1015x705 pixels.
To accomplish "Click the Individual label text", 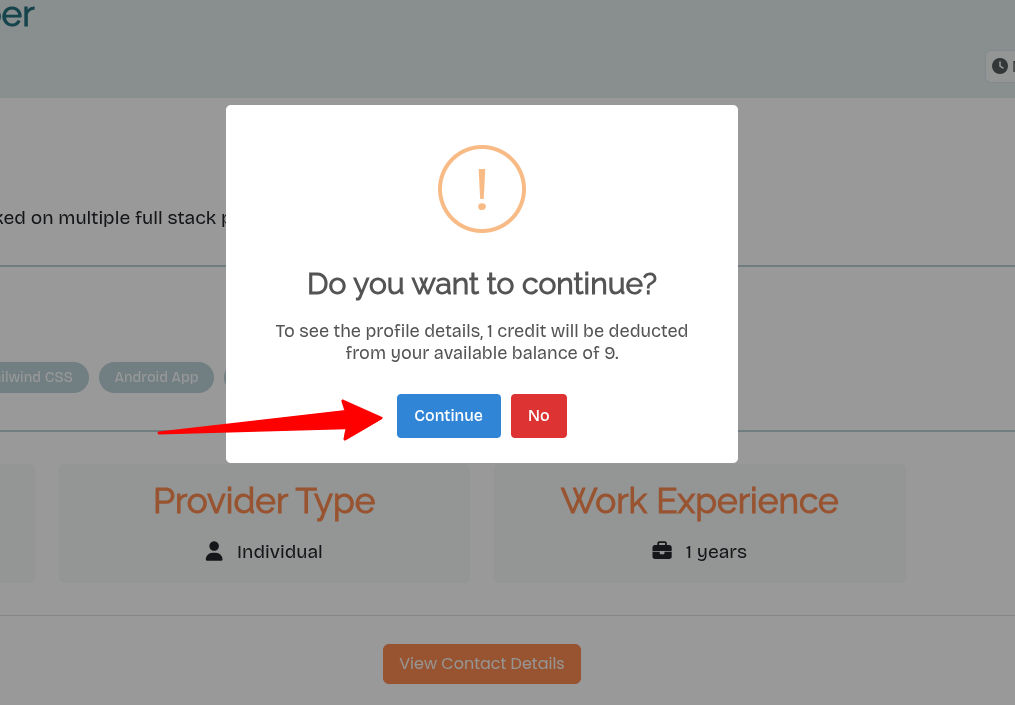I will (x=280, y=551).
